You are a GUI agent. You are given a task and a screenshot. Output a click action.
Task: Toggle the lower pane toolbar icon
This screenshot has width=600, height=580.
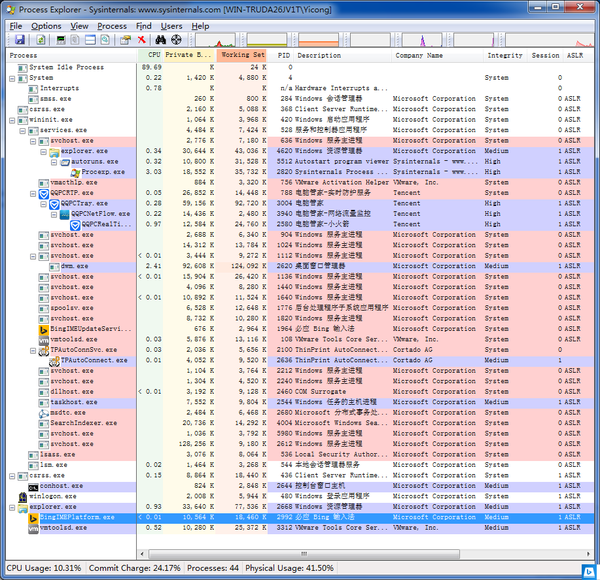coord(90,40)
